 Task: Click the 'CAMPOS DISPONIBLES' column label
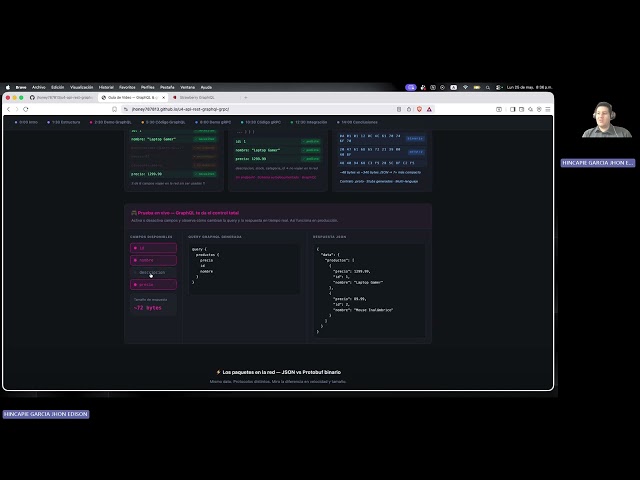[151, 237]
